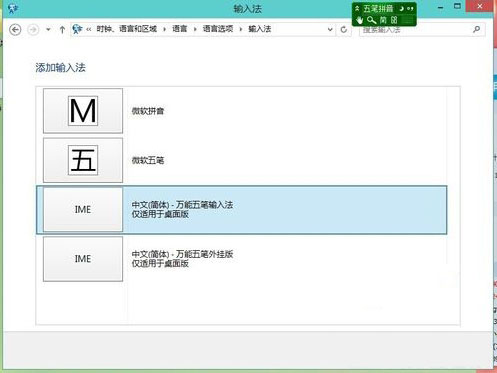
Task: Click 中文(简体) - 万能五笔外挂版 text
Action: coord(182,254)
